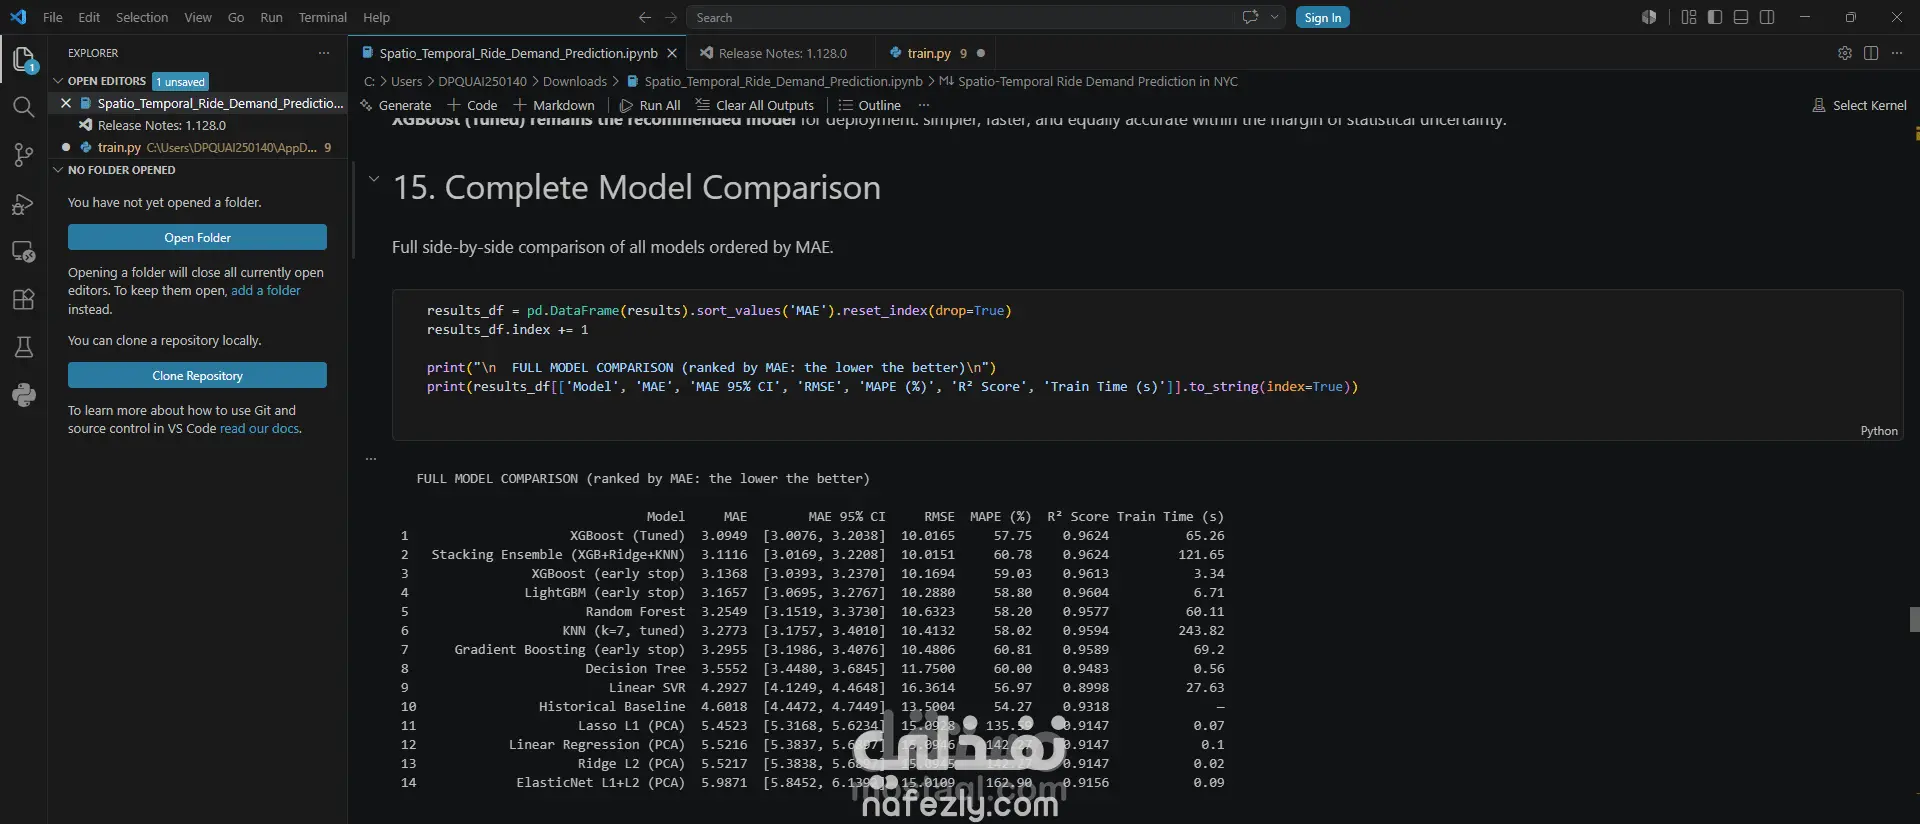This screenshot has width=1920, height=824.
Task: Close the Spatio_Temporal notebook tab
Action: 672,53
